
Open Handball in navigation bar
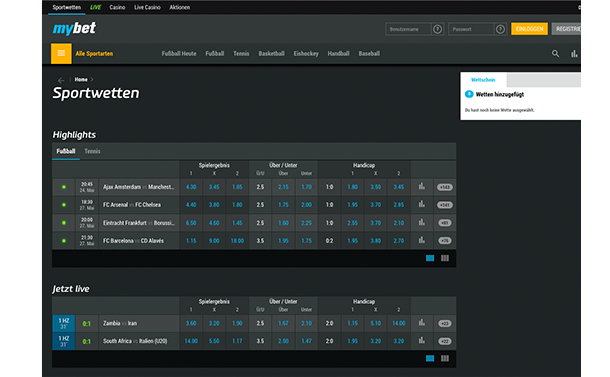(x=338, y=54)
